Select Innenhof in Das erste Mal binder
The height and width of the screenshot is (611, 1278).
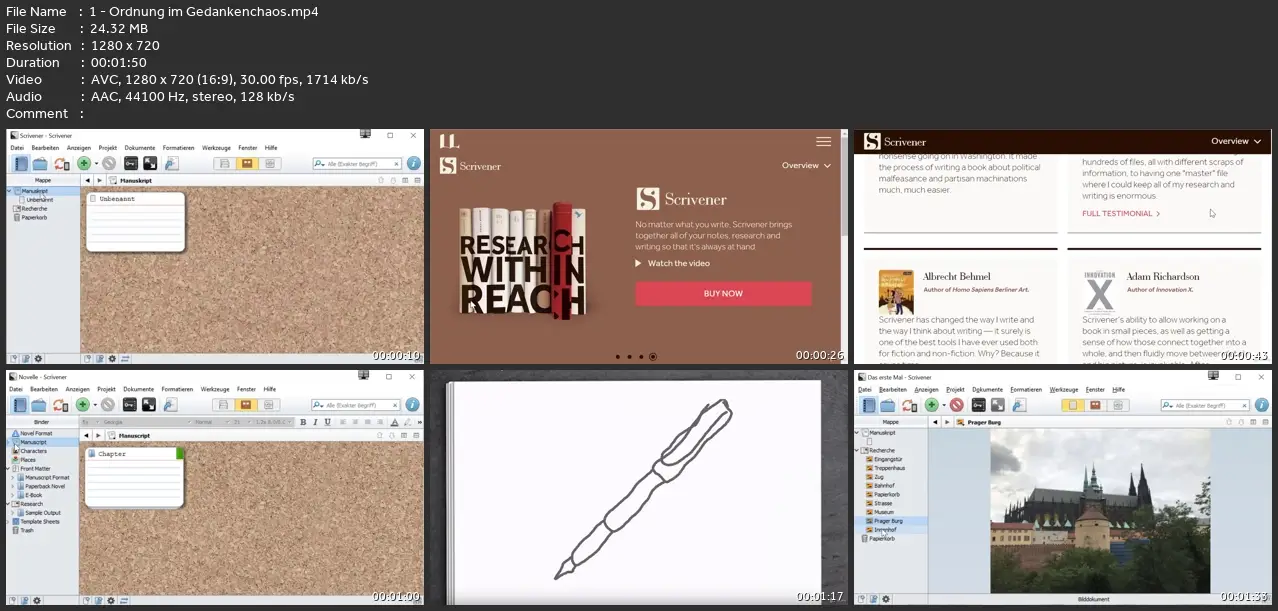886,529
